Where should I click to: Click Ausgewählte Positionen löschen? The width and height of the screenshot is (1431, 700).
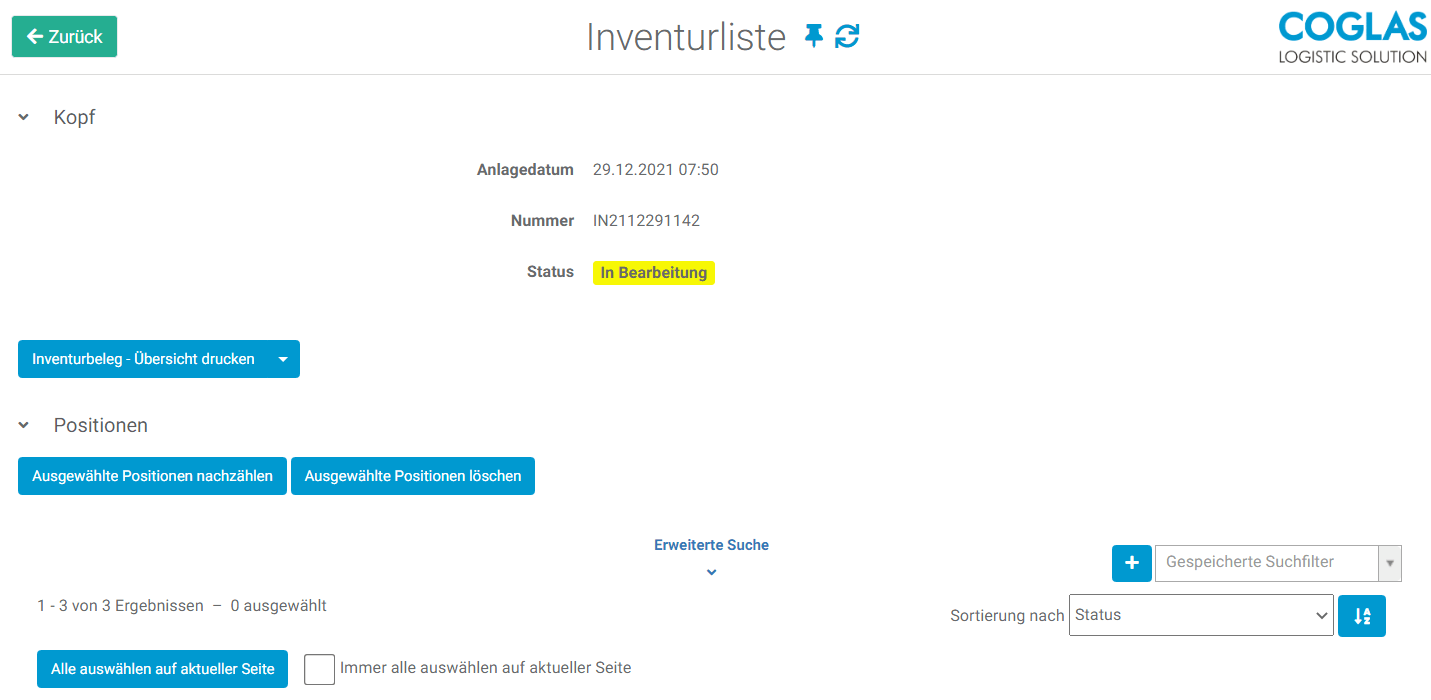412,477
